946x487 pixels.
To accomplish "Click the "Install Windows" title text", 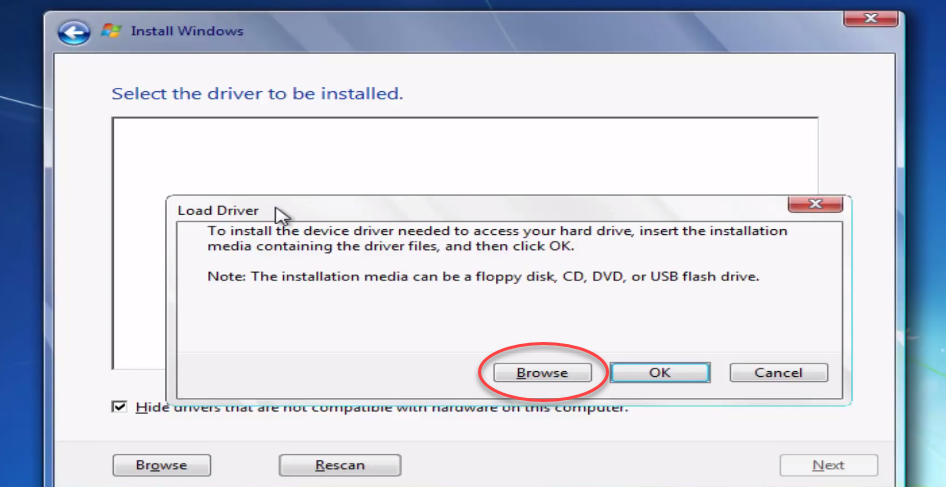I will [187, 31].
